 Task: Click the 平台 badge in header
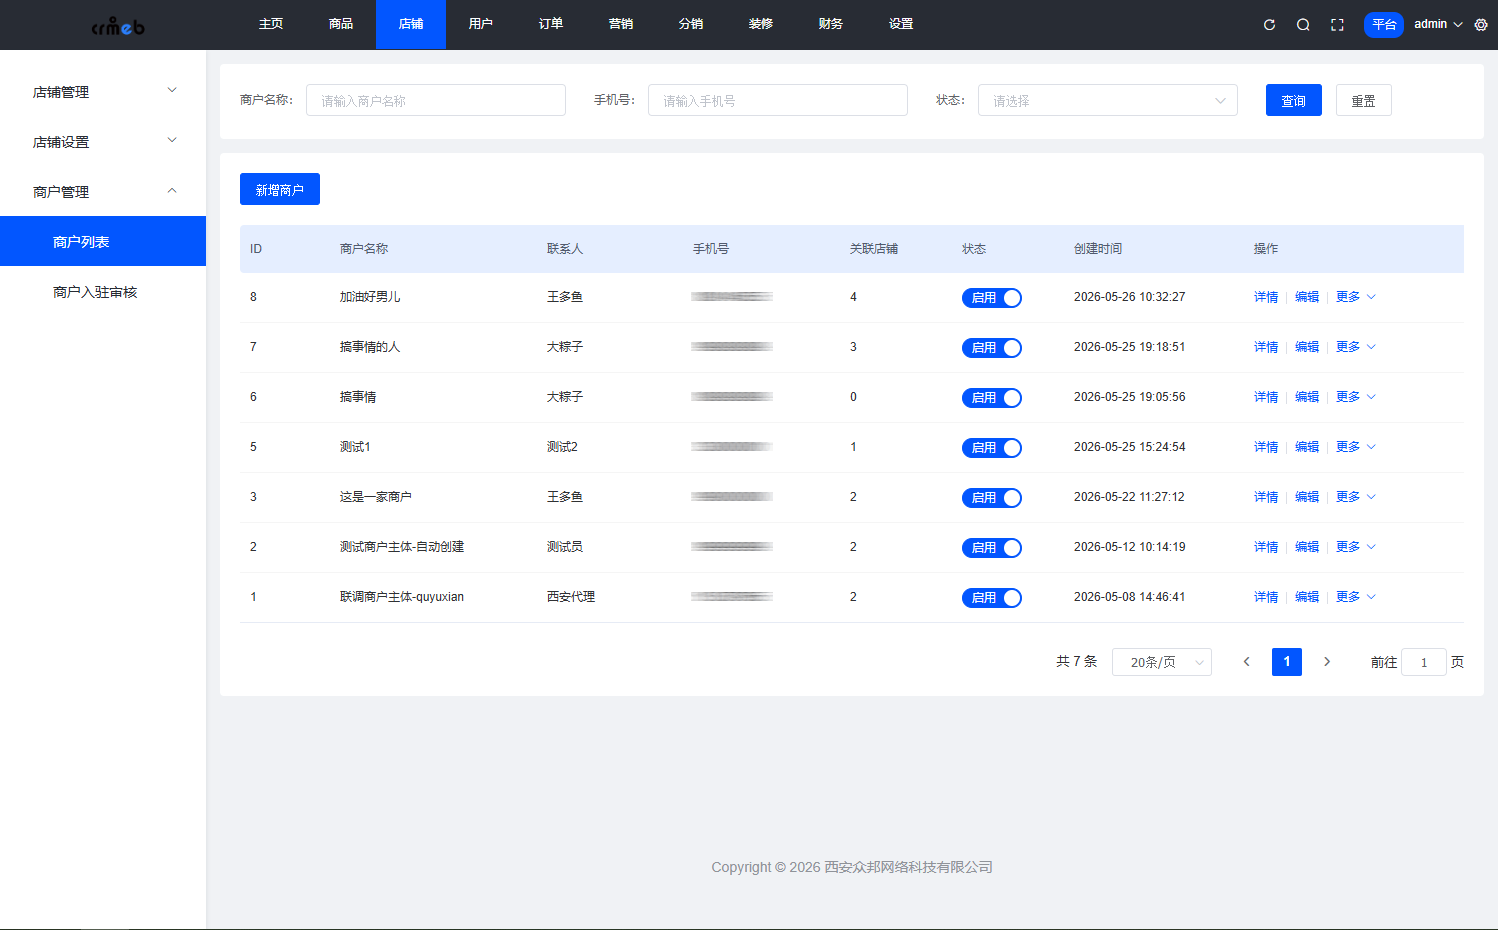pos(1384,24)
